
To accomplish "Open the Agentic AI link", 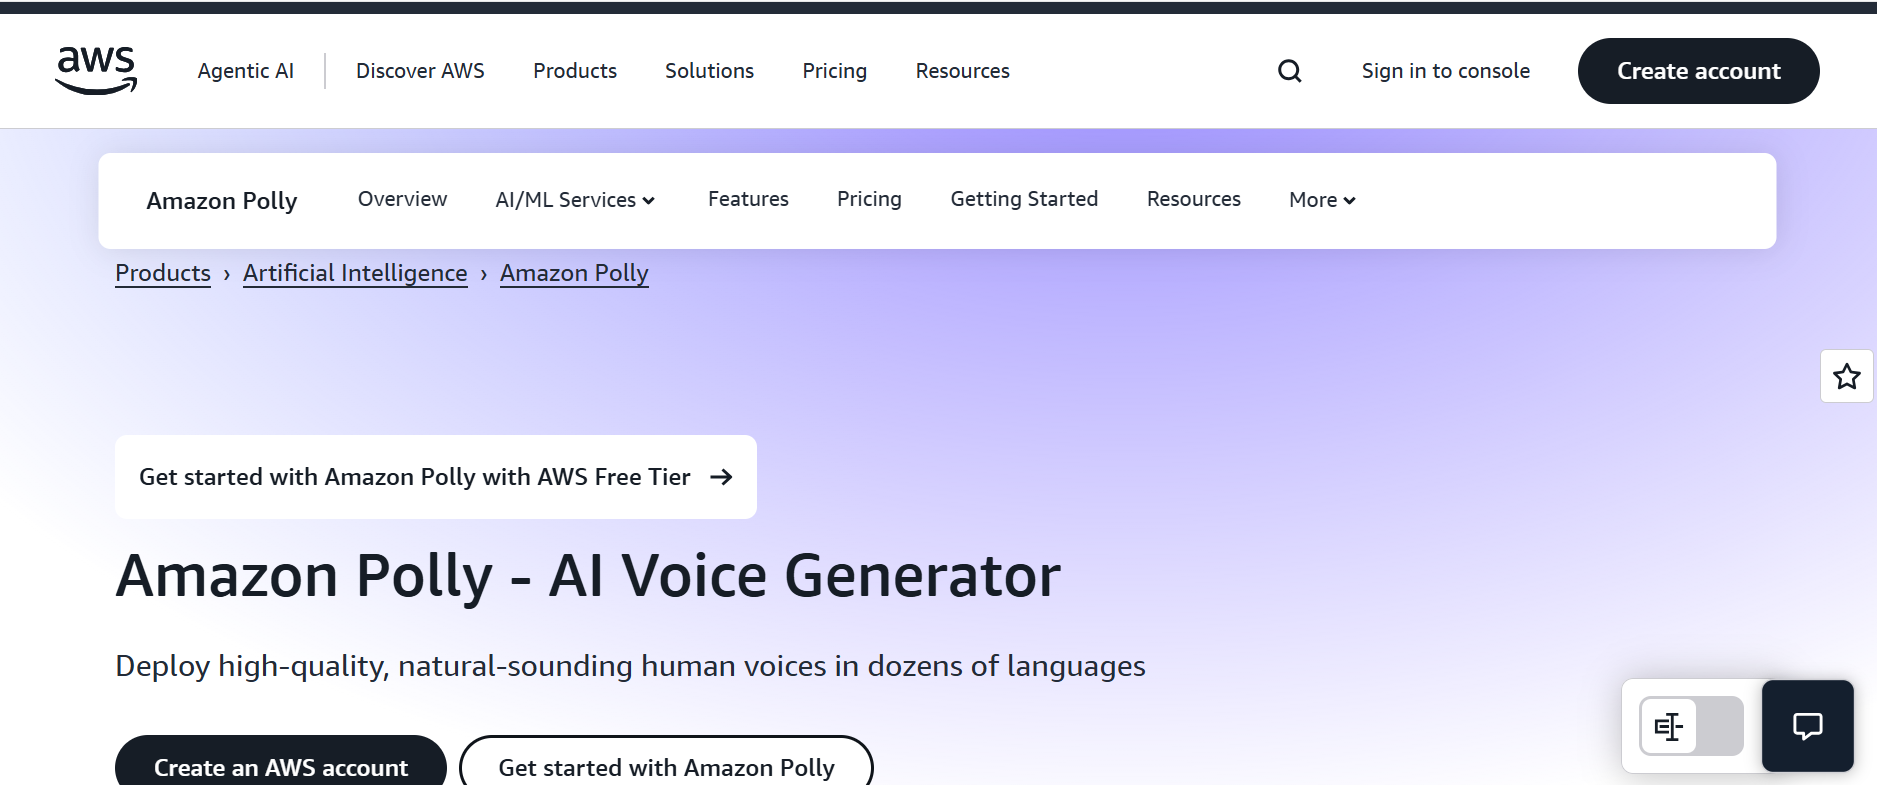I will pos(245,71).
